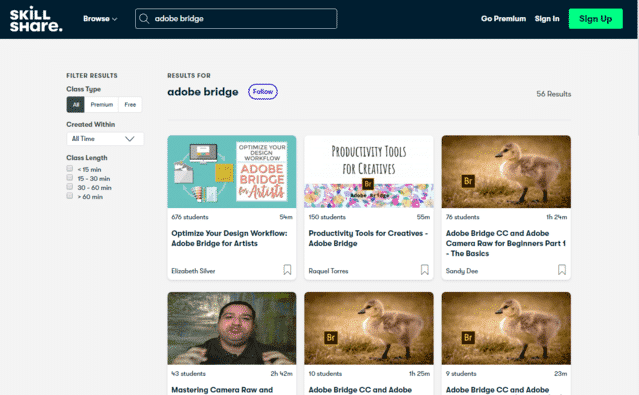Visit teacher Sandy Dee's profile
The image size is (639, 395).
coord(462,271)
